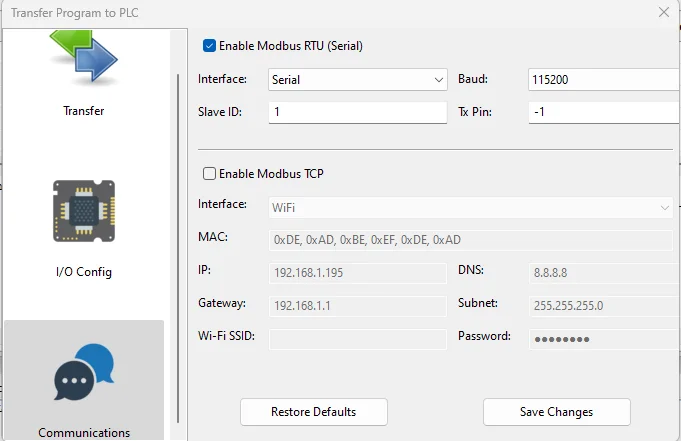The height and width of the screenshot is (441, 681).
Task: Close the Transfer Program to PLC dialog
Action: pos(664,12)
